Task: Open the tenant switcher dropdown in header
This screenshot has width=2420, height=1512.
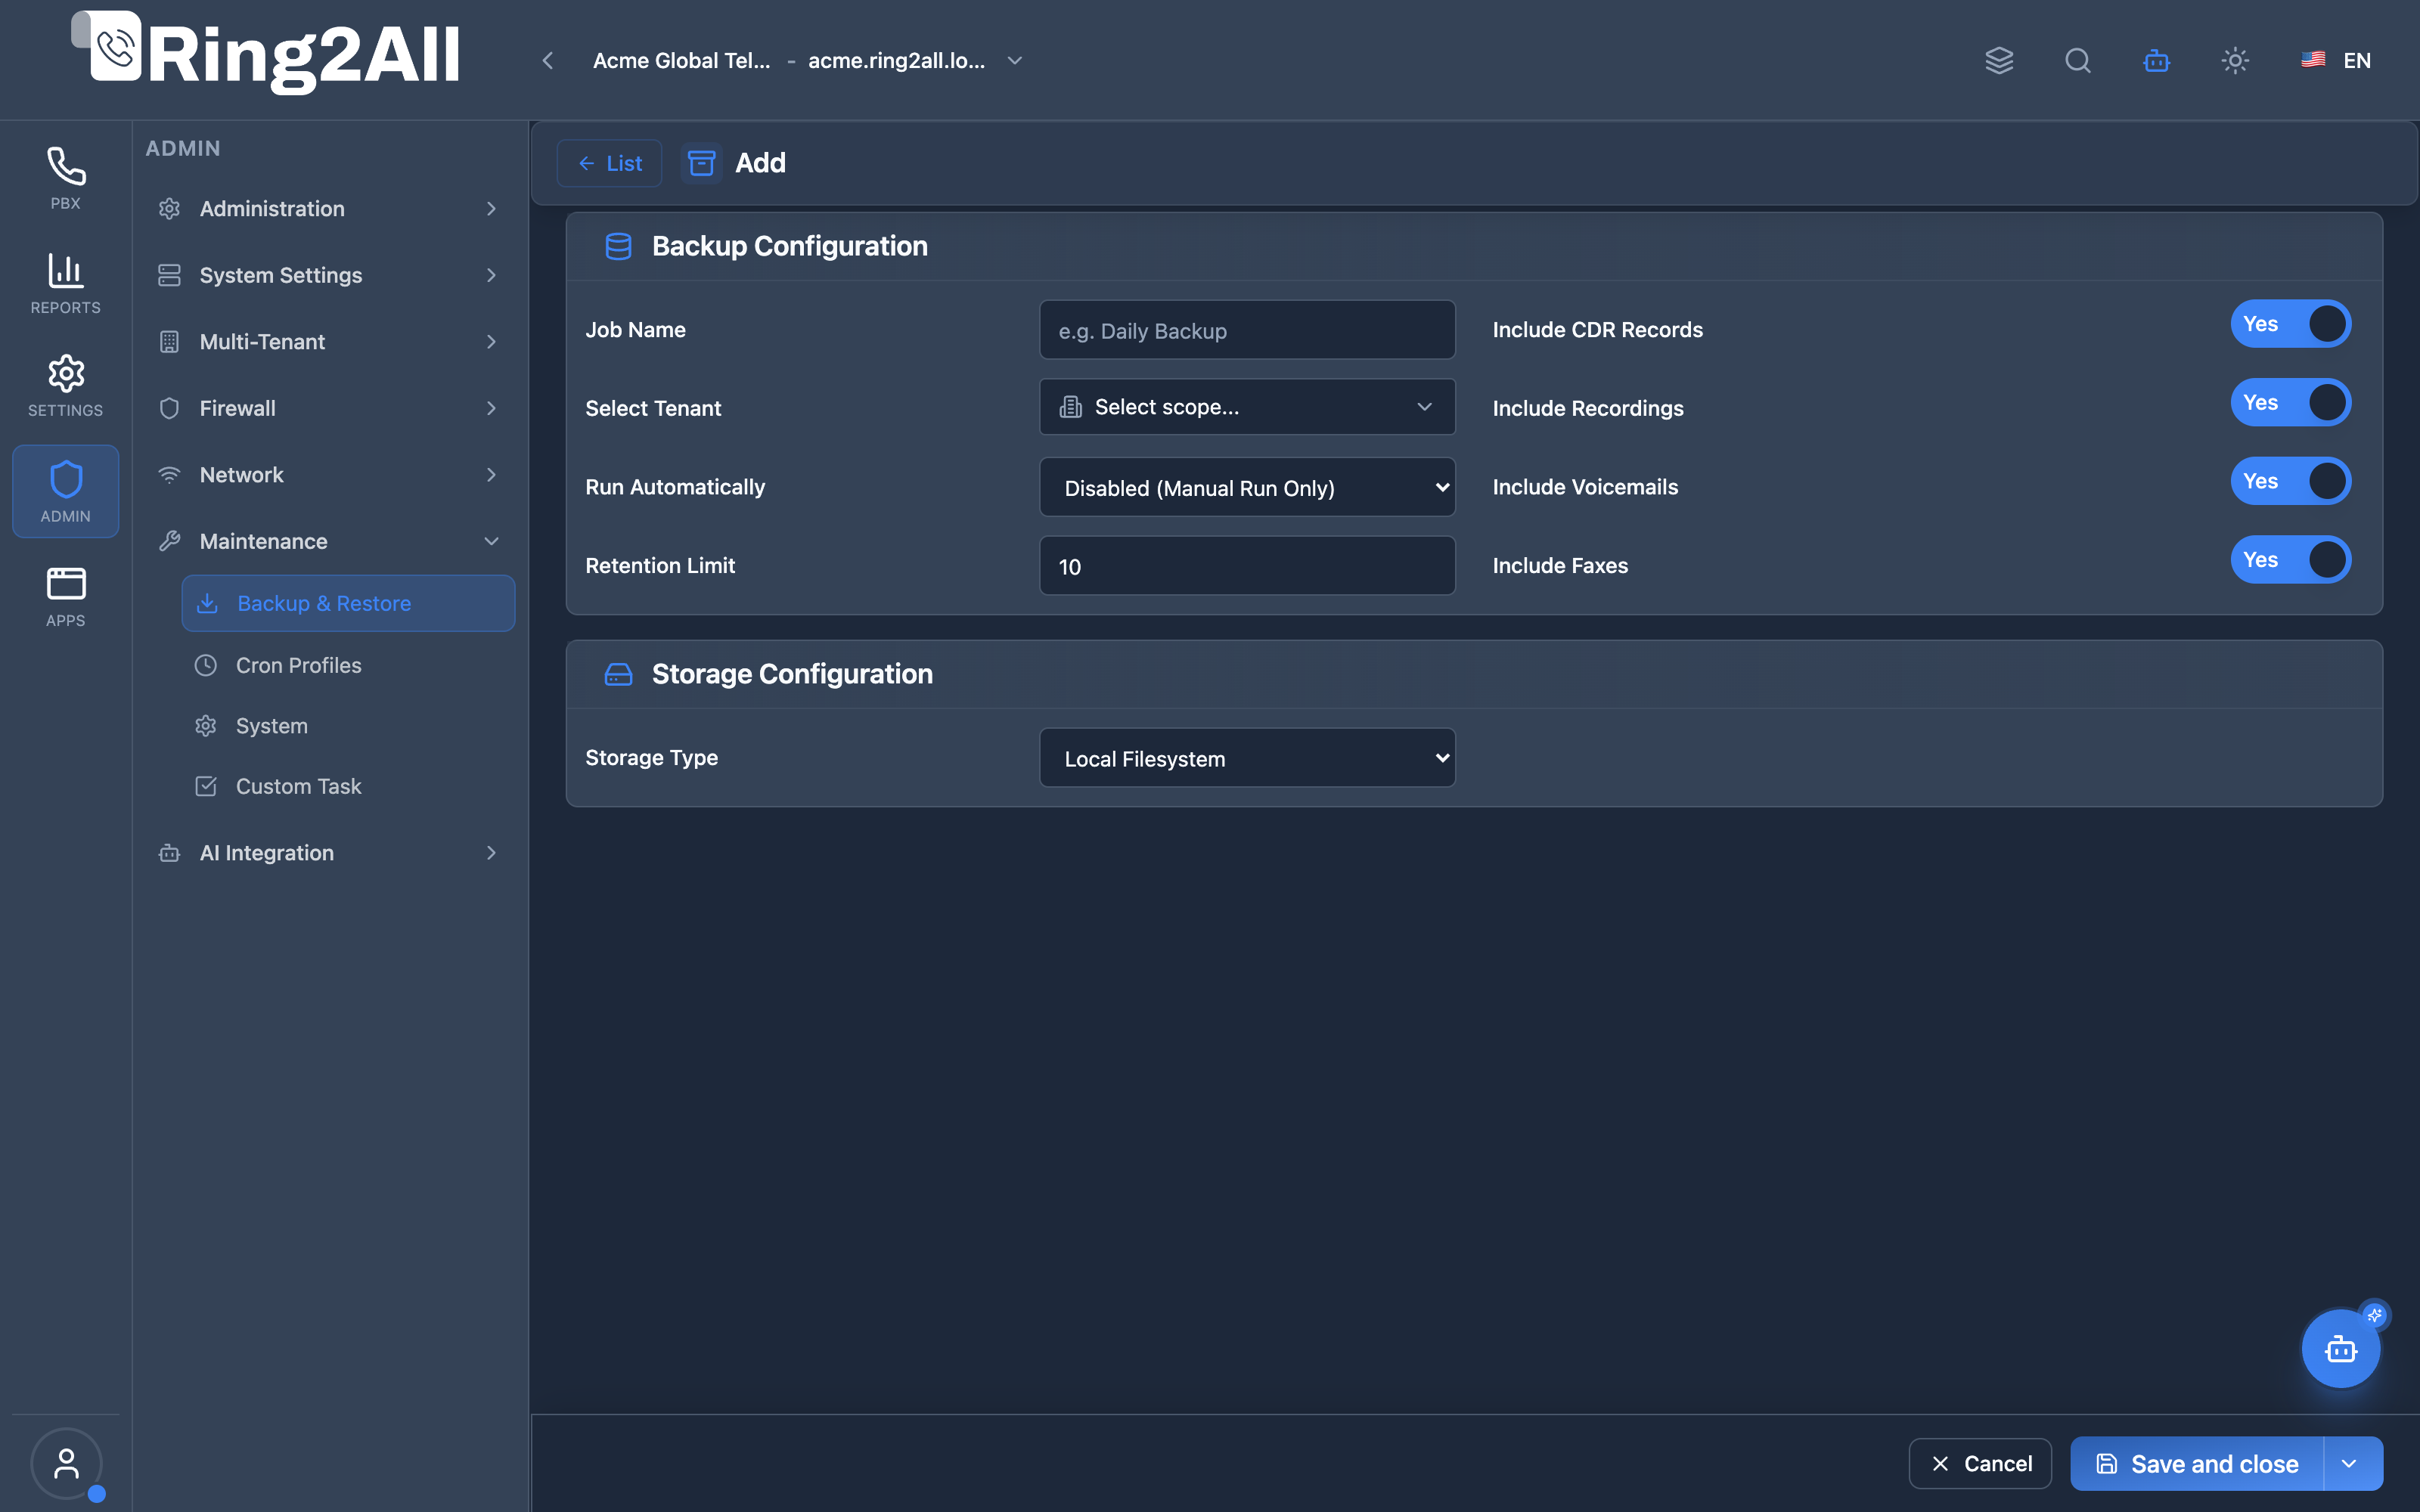Action: (808, 60)
